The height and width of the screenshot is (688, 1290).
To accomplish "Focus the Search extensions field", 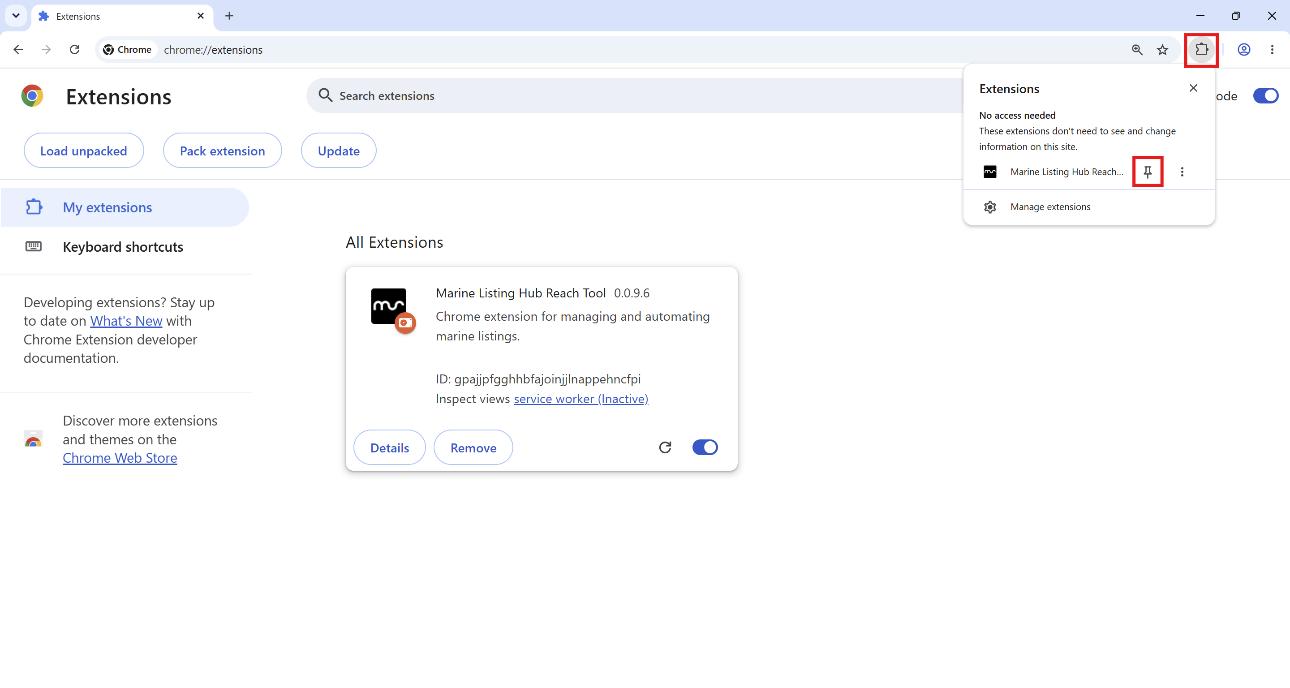I will pos(640,96).
